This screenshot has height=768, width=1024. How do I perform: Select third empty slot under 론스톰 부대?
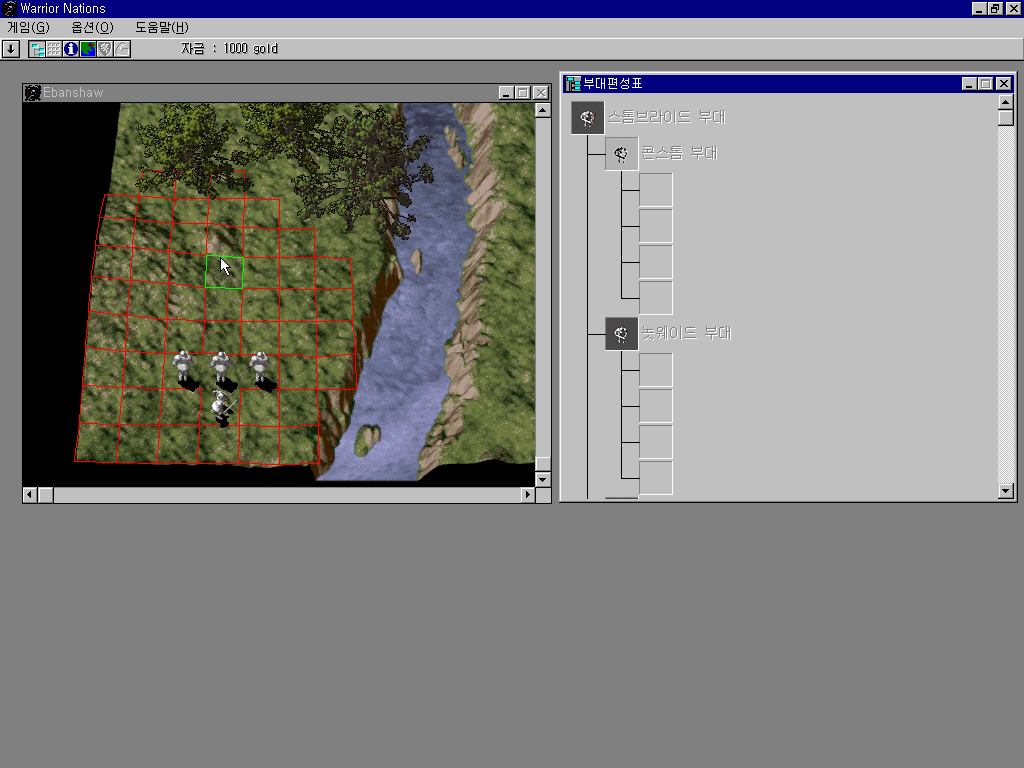click(x=656, y=262)
